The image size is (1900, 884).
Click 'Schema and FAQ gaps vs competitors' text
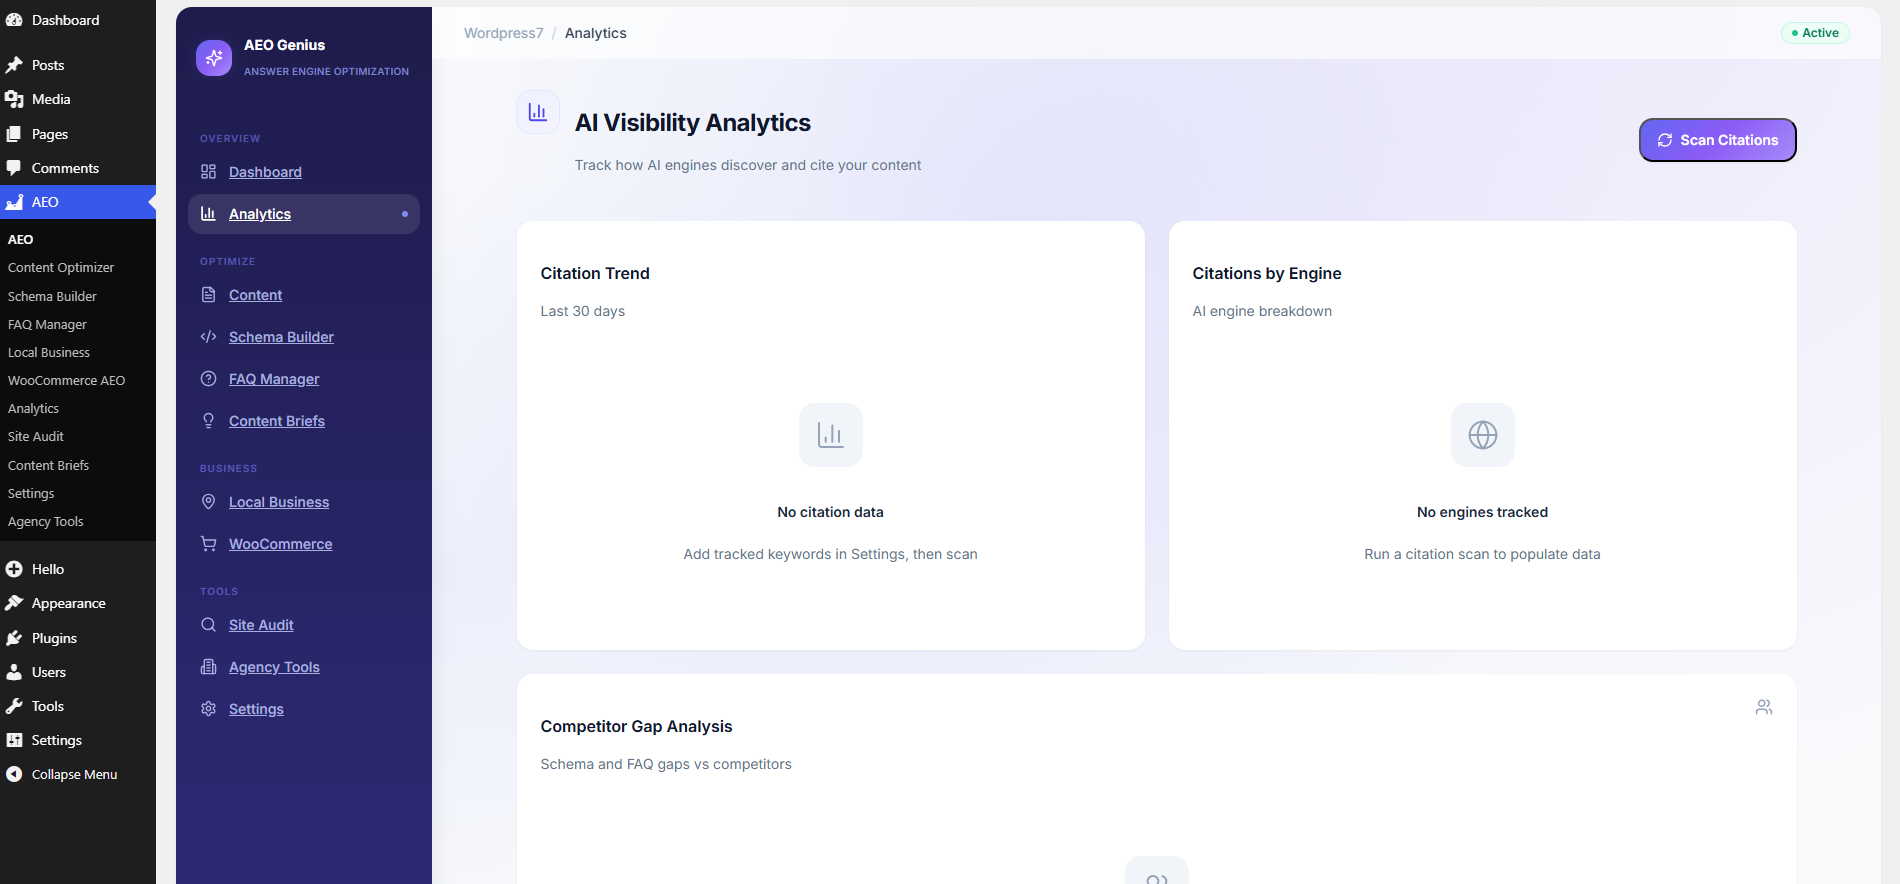point(666,764)
